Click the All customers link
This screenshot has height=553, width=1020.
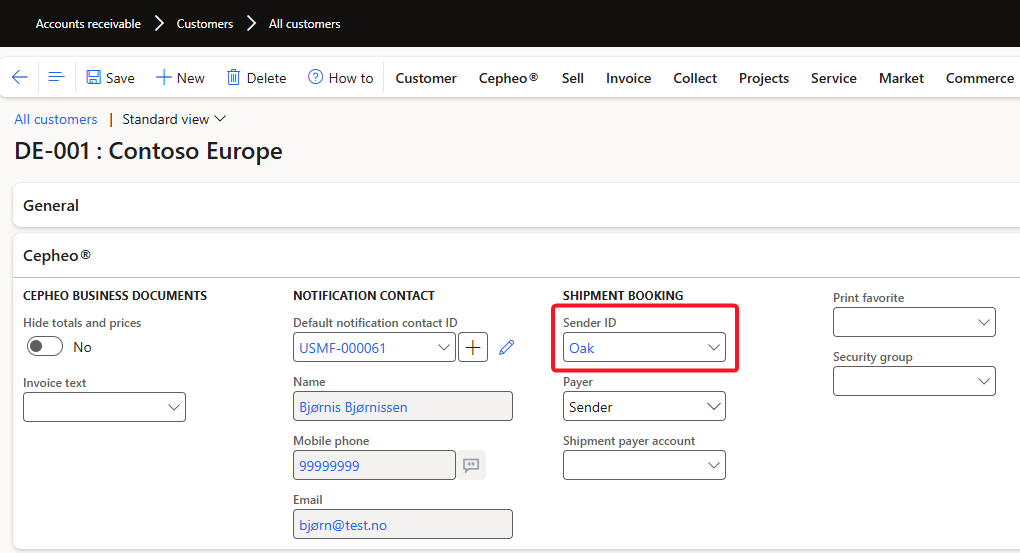(56, 119)
